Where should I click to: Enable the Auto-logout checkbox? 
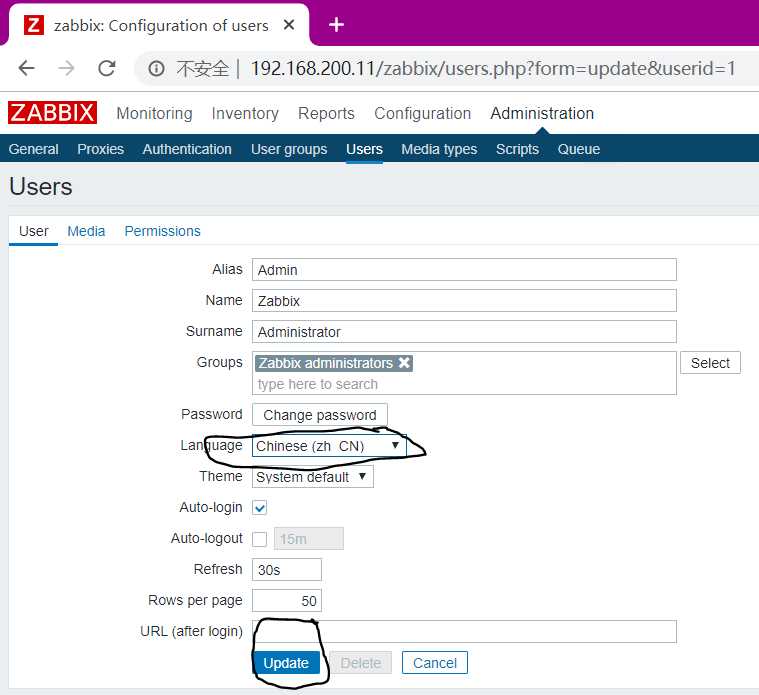(260, 539)
